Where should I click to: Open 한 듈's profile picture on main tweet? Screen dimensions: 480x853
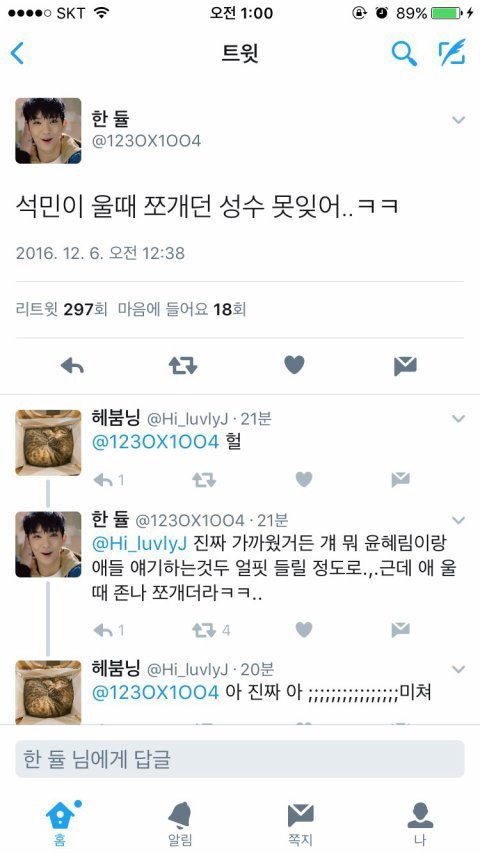48,131
